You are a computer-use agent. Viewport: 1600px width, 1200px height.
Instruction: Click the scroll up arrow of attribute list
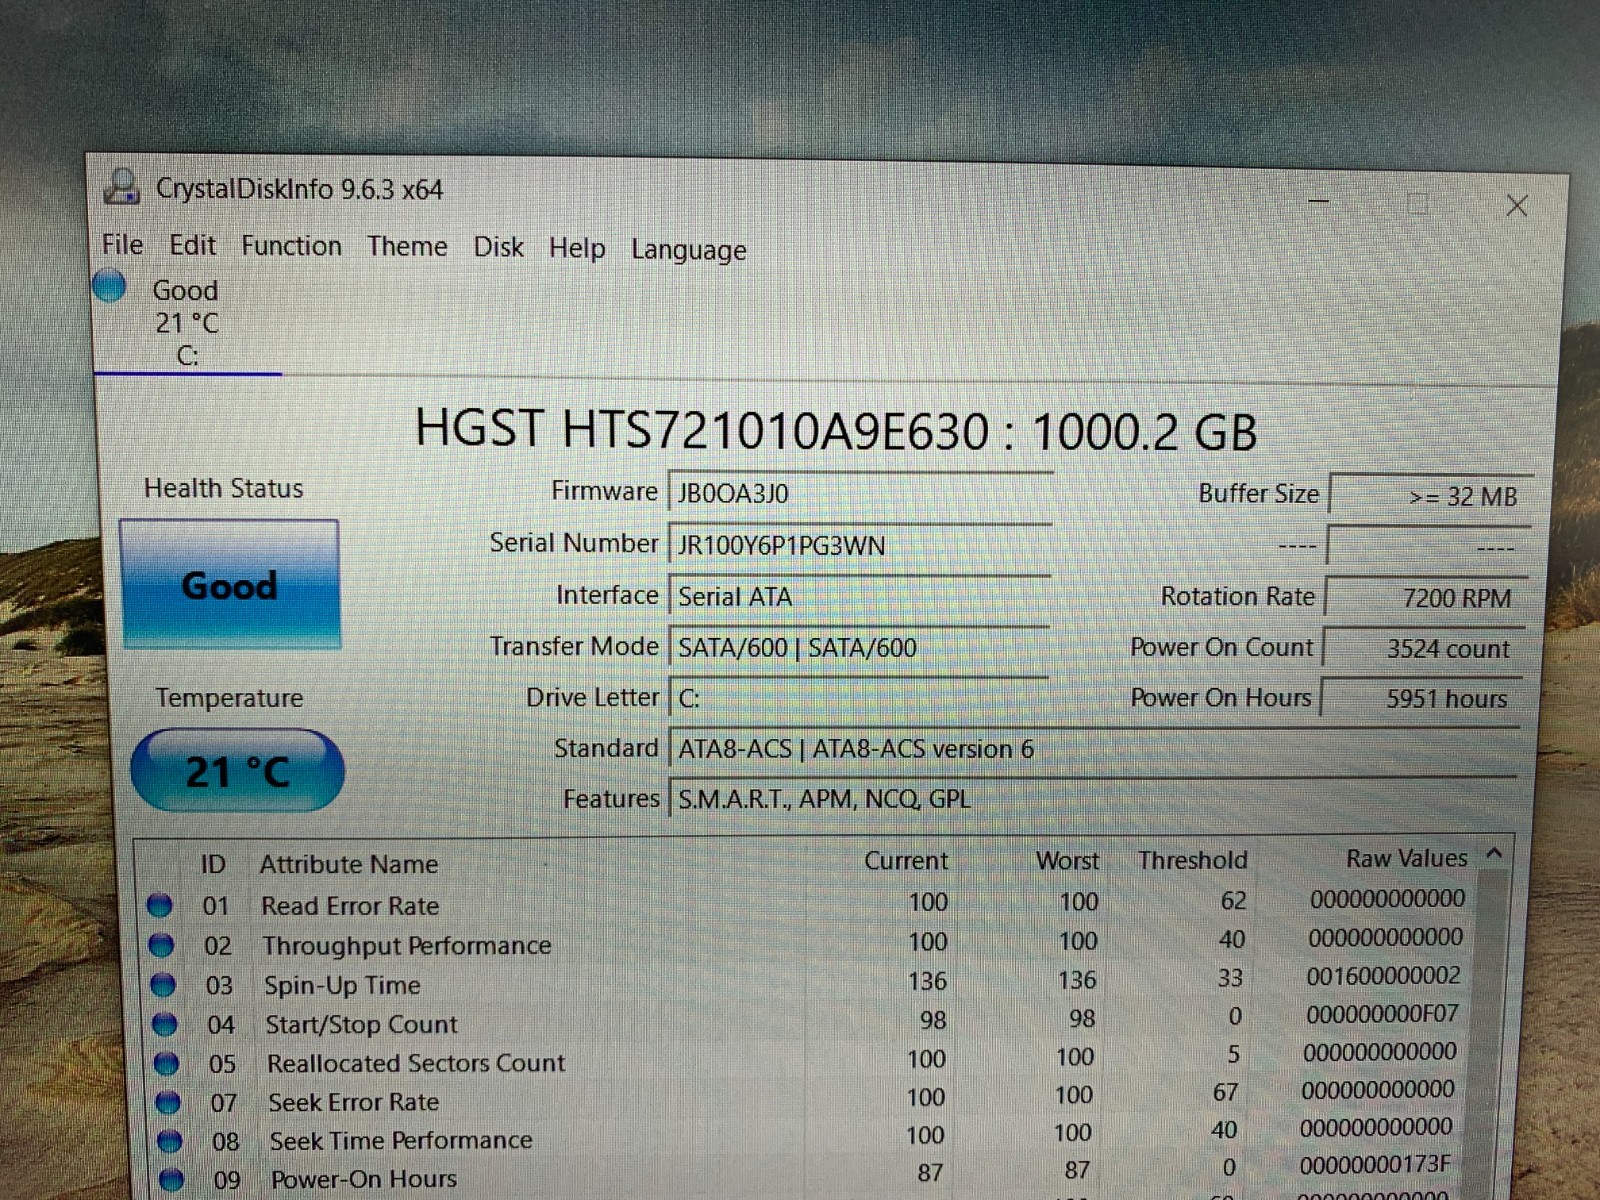pyautogui.click(x=1494, y=853)
